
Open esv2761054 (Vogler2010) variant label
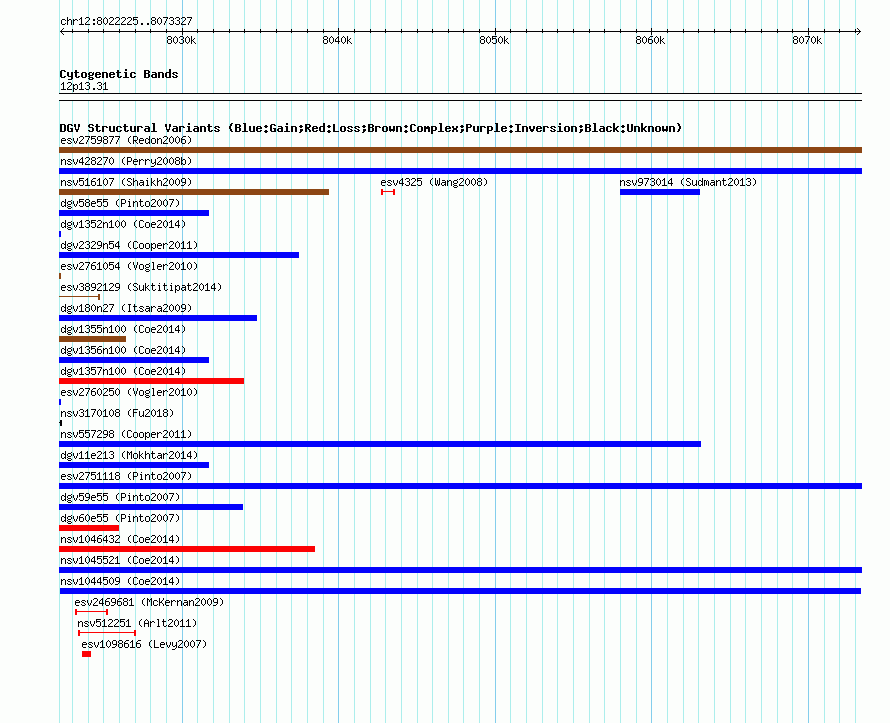129,266
